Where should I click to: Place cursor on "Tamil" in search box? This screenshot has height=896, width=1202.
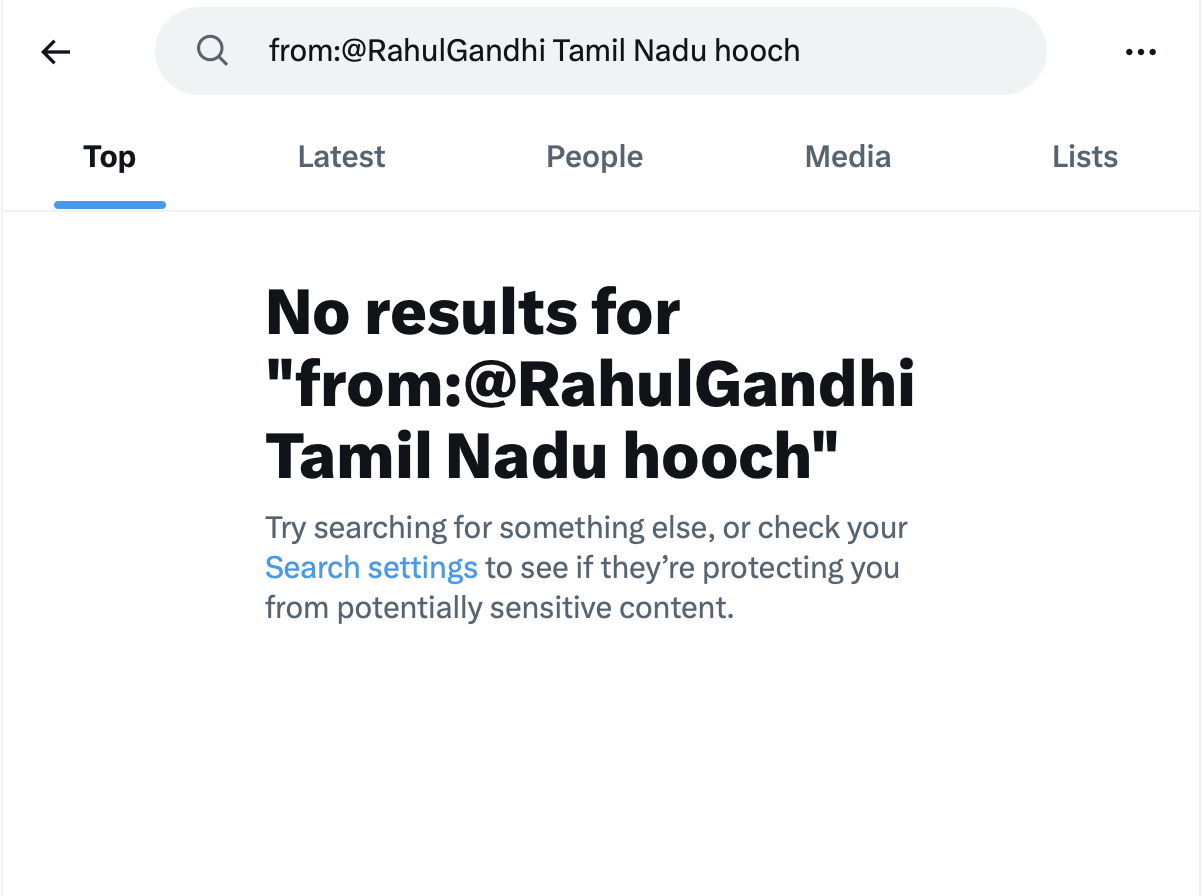(584, 51)
